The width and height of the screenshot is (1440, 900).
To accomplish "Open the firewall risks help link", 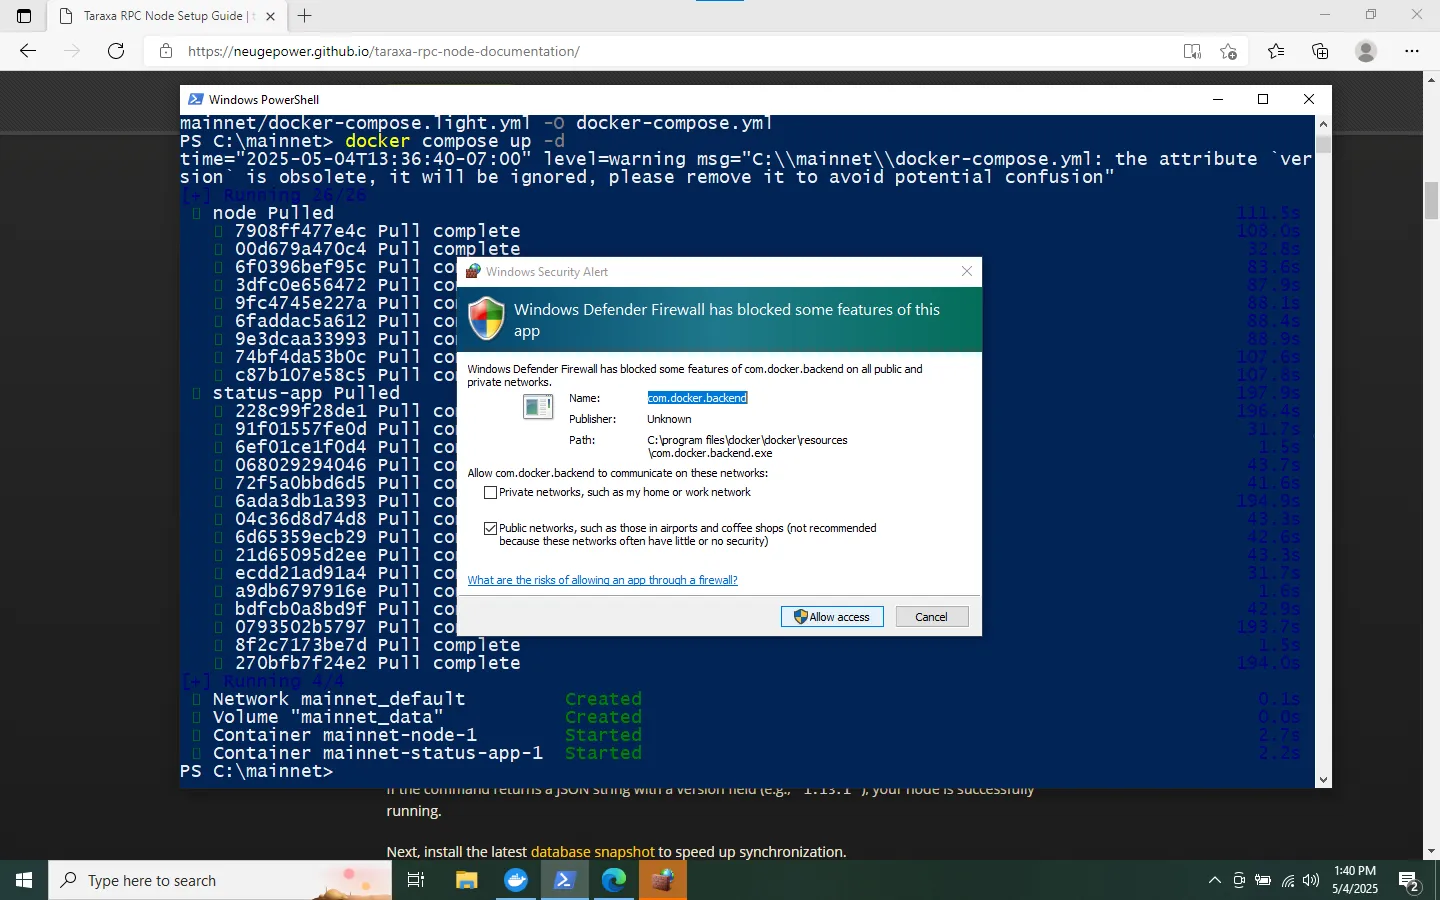I will click(602, 580).
